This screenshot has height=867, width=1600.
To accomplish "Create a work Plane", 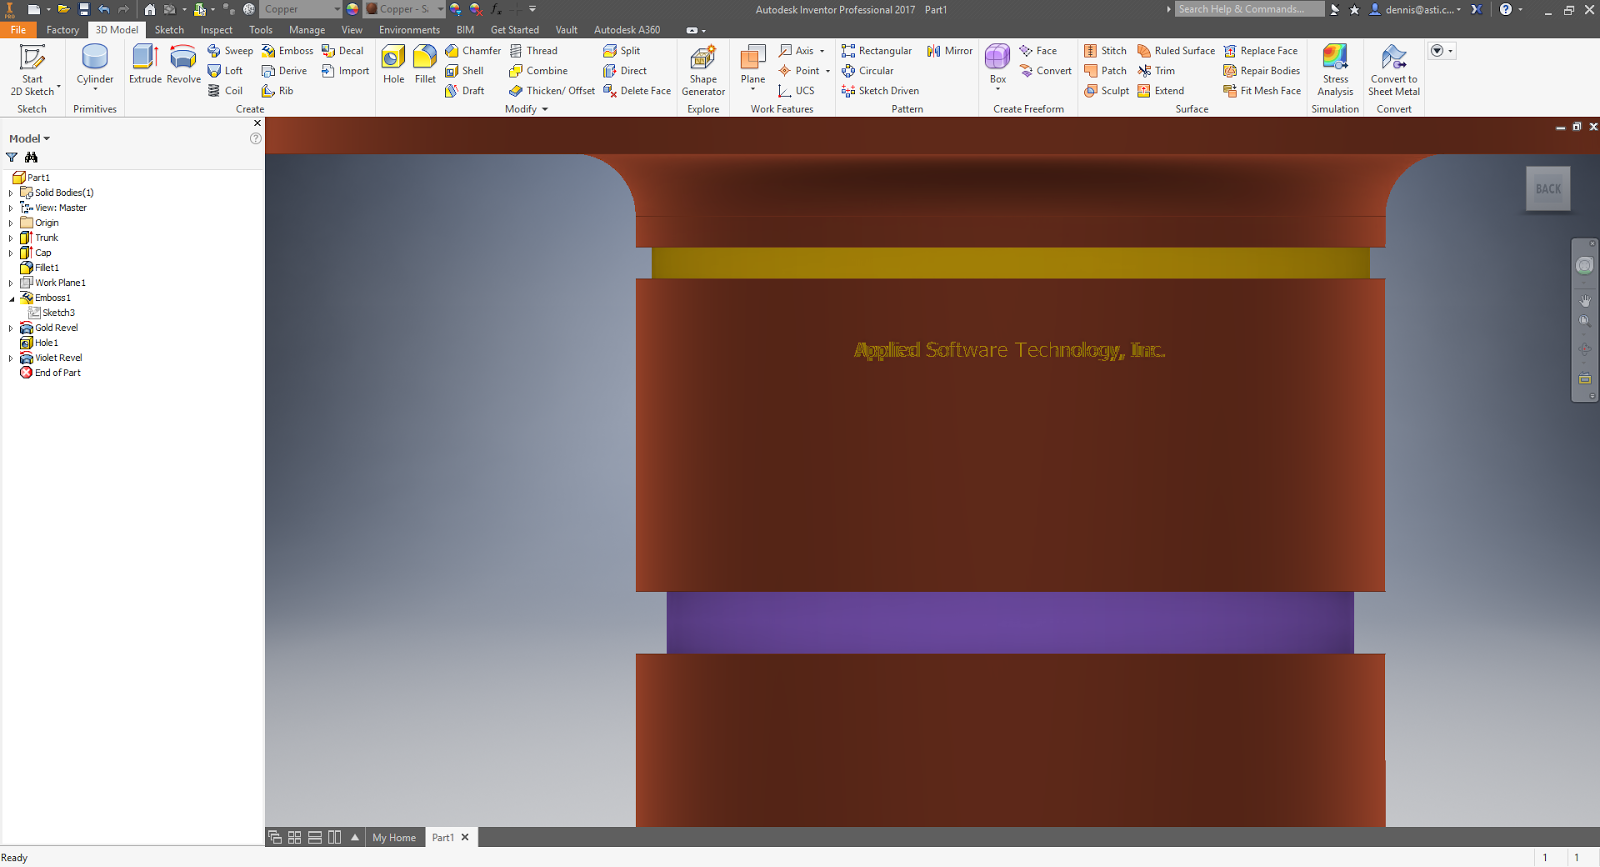I will pyautogui.click(x=753, y=62).
